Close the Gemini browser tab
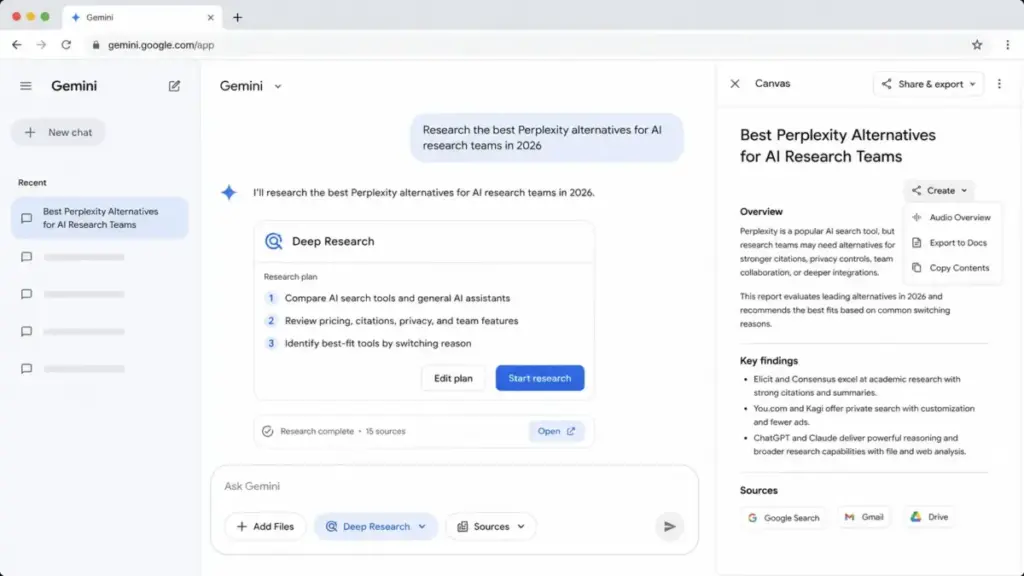 point(210,18)
